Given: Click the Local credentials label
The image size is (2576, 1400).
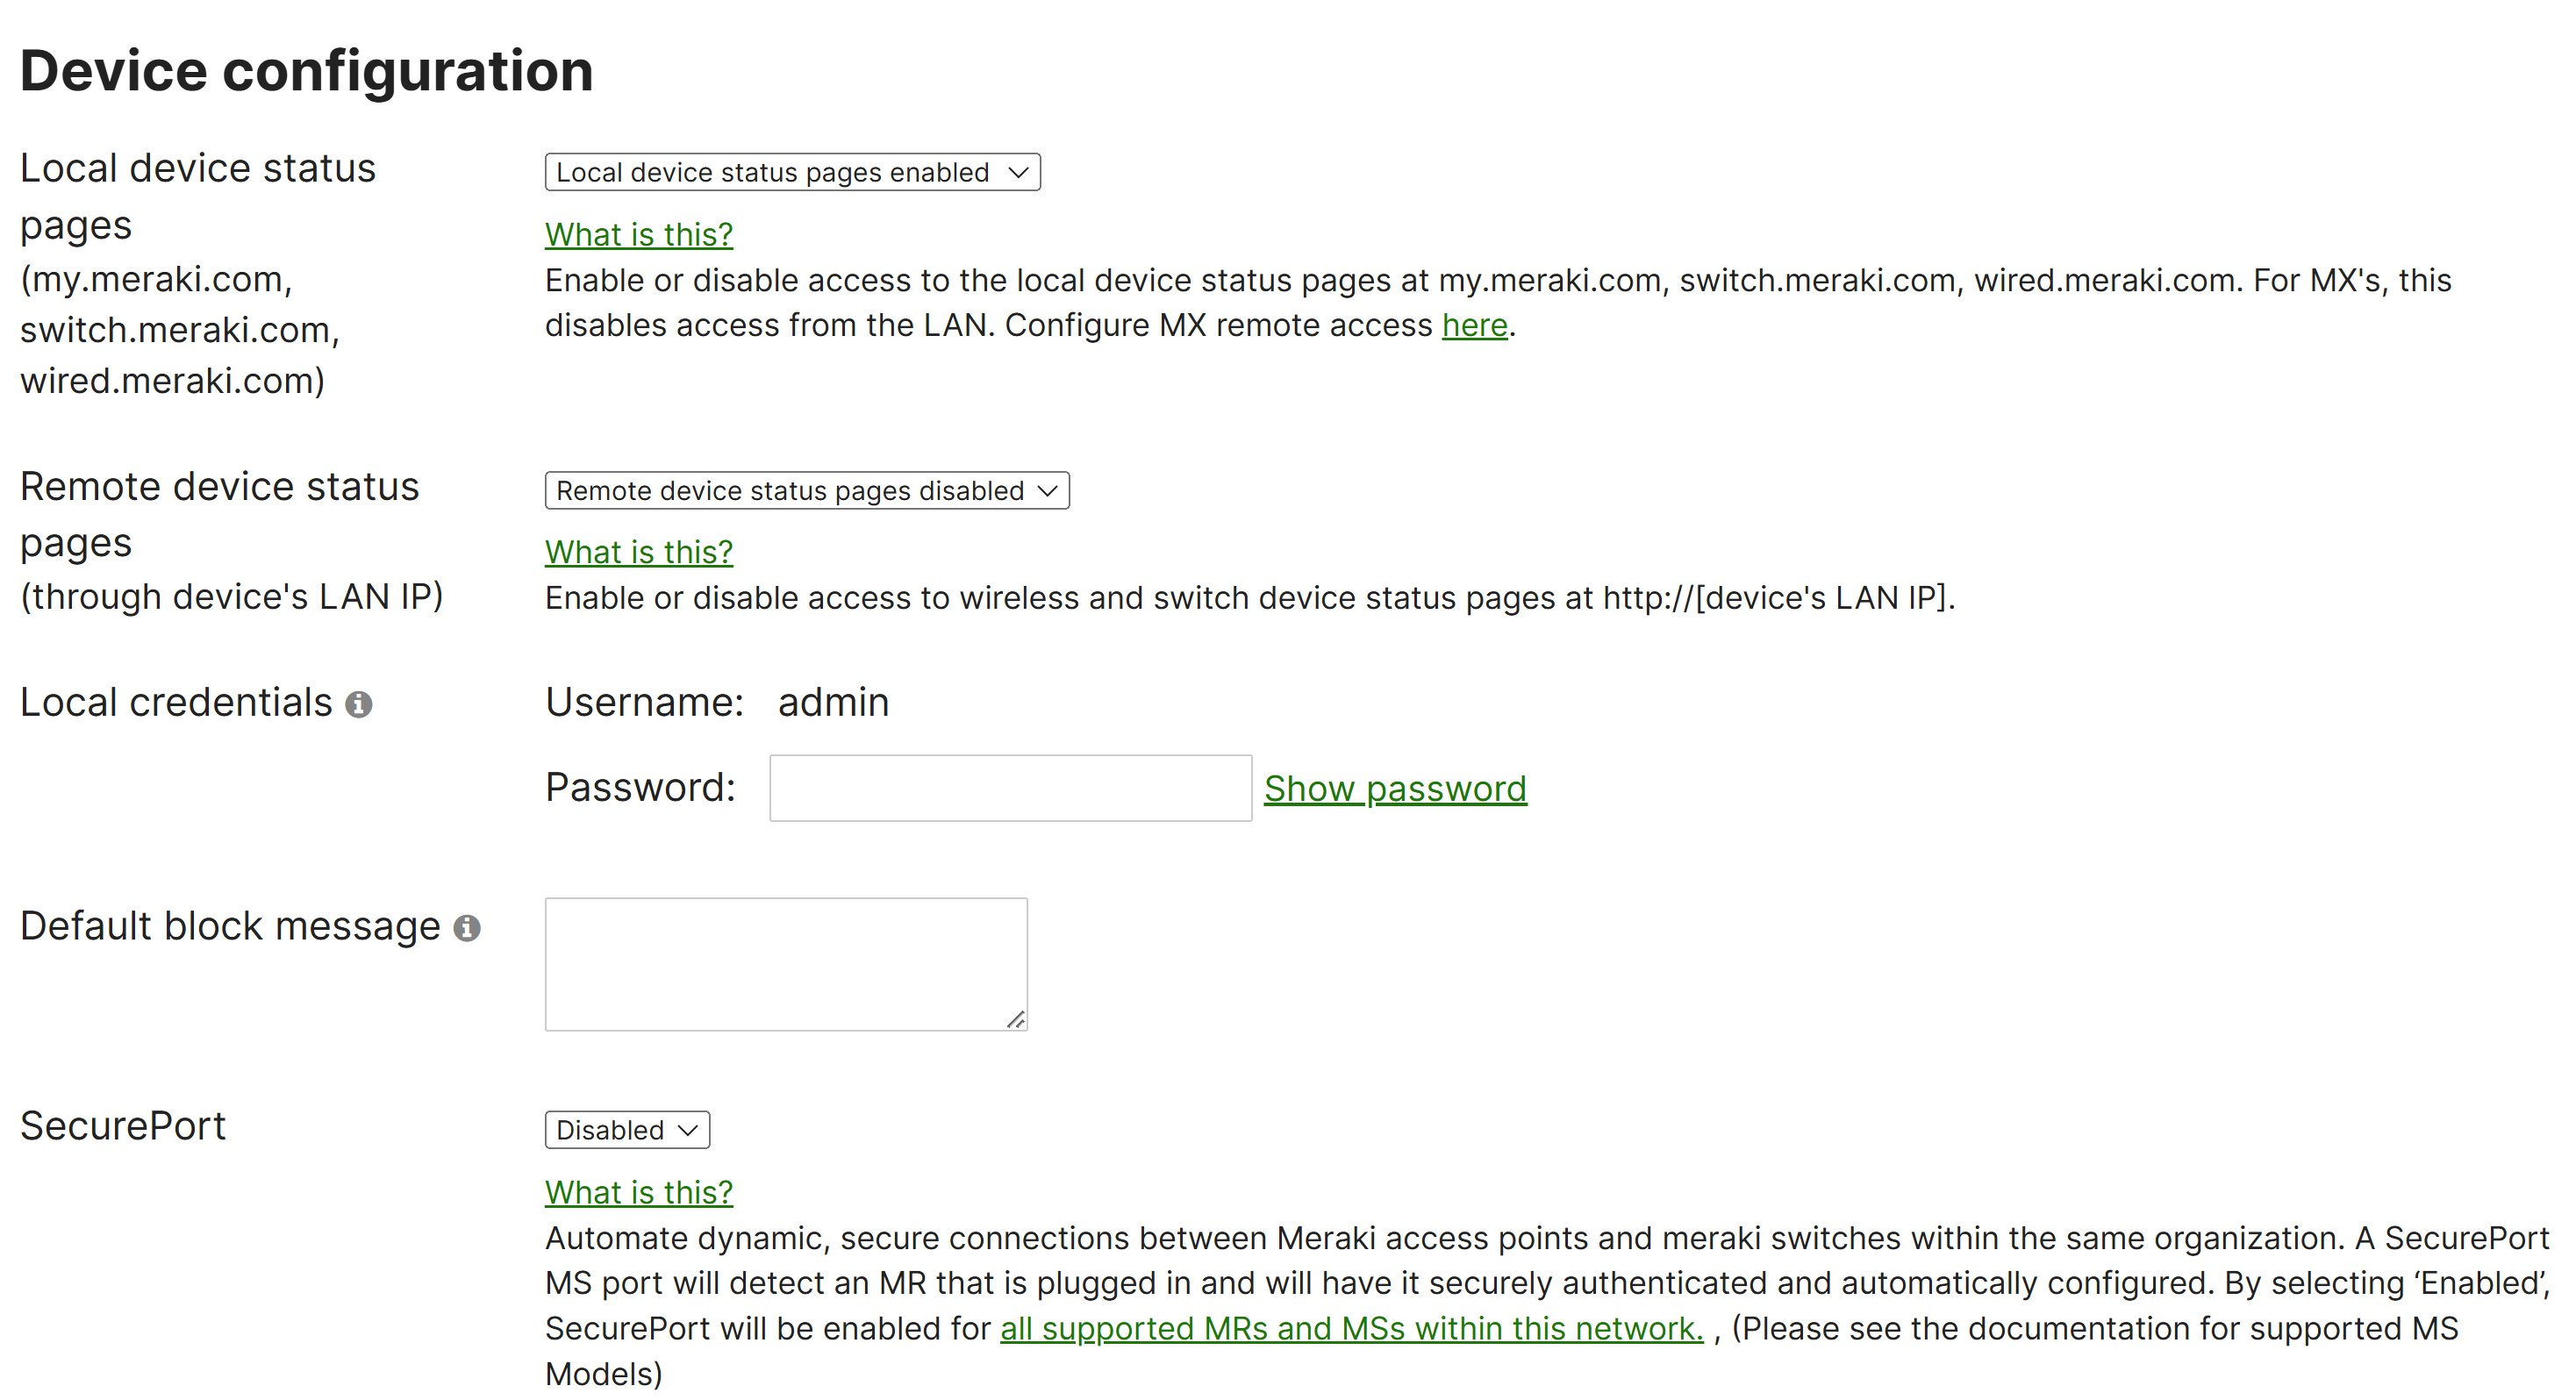Looking at the screenshot, I should tap(176, 702).
